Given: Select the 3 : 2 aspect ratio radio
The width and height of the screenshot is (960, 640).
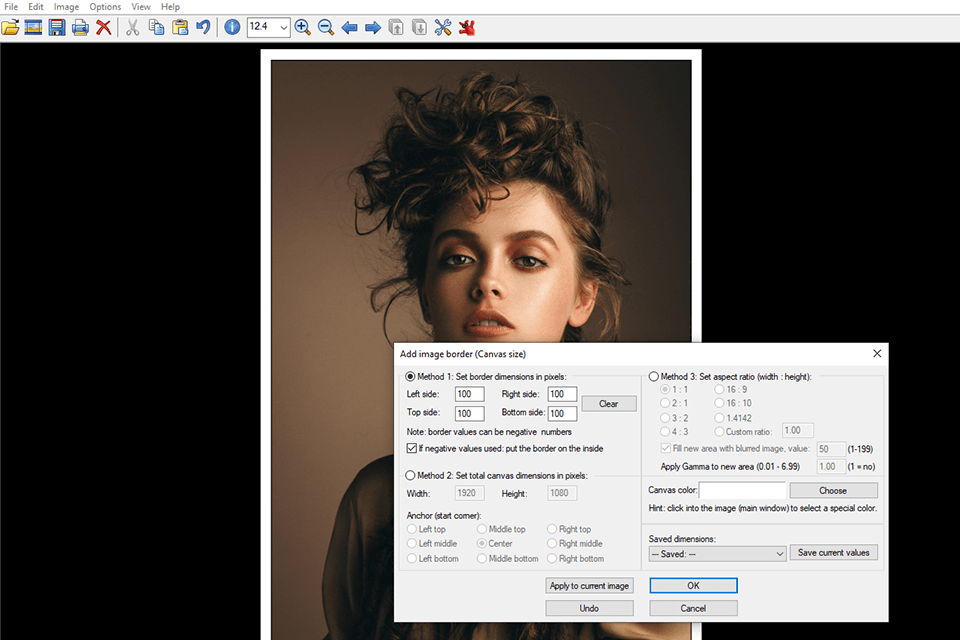Looking at the screenshot, I should tap(665, 418).
